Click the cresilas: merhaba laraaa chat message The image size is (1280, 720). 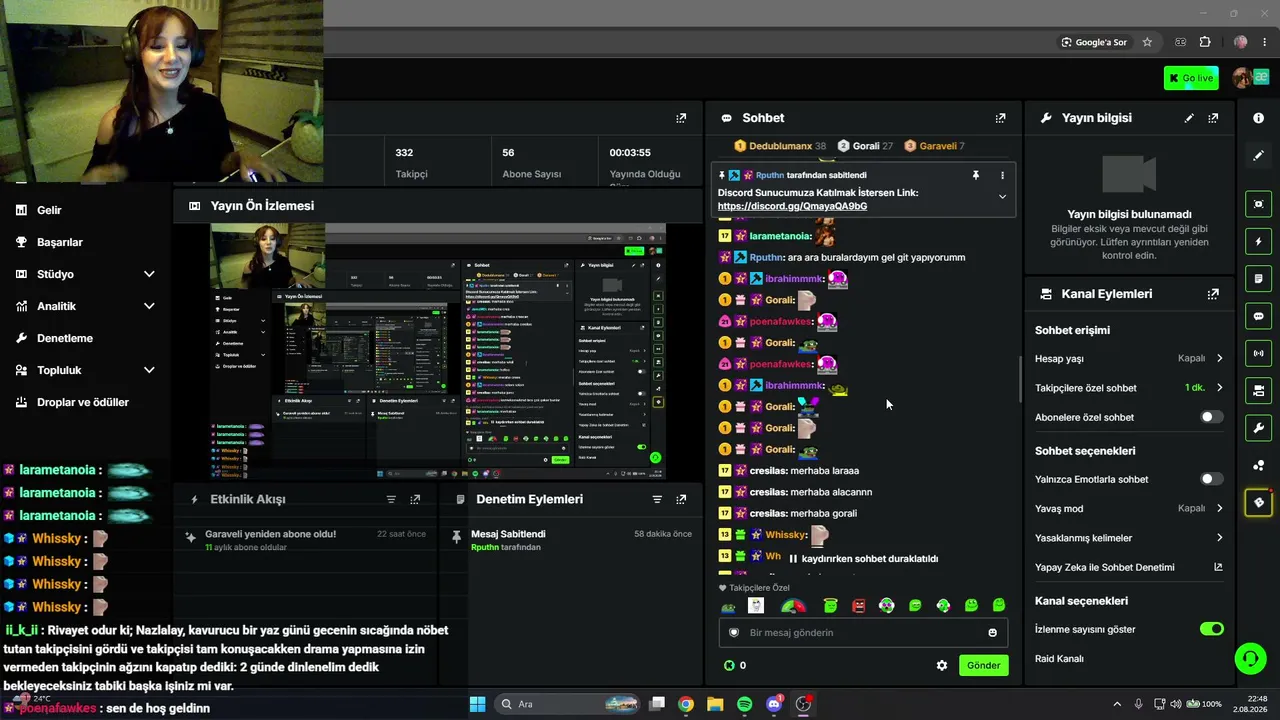click(804, 470)
